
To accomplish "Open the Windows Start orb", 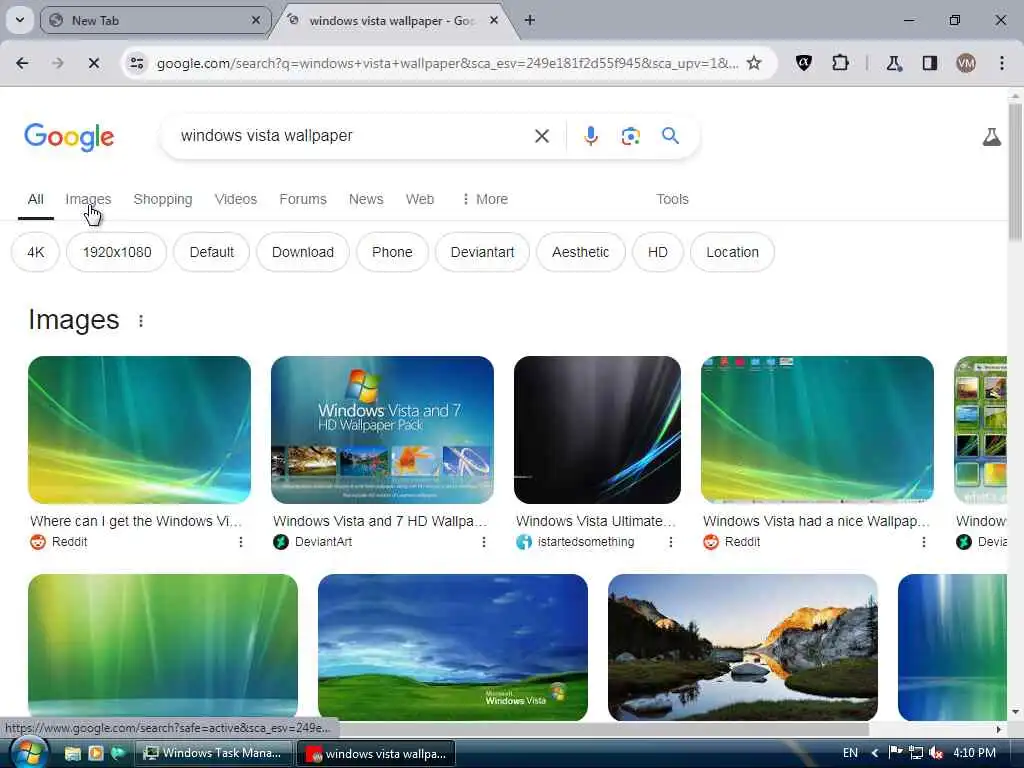I will (x=28, y=753).
